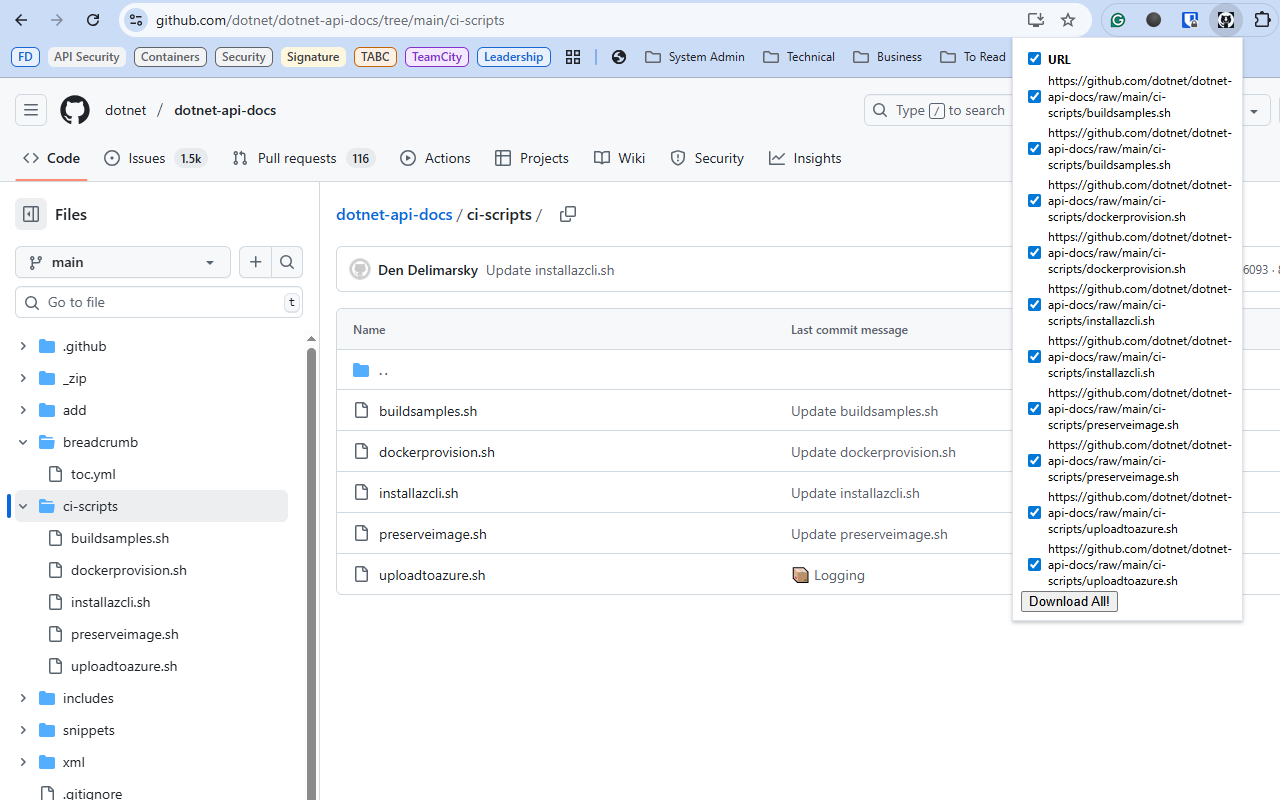
Task: Open GitHub hamburger navigation menu
Action: tap(31, 110)
